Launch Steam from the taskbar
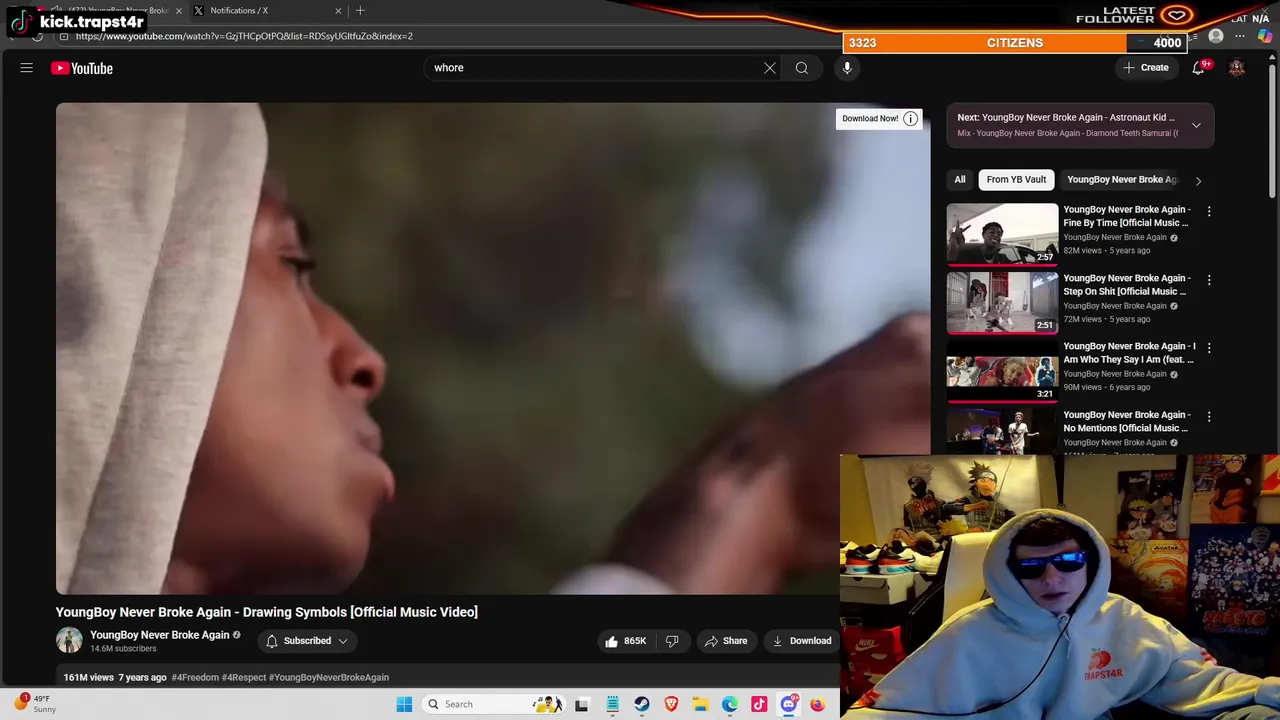The height and width of the screenshot is (720, 1280). 642,704
